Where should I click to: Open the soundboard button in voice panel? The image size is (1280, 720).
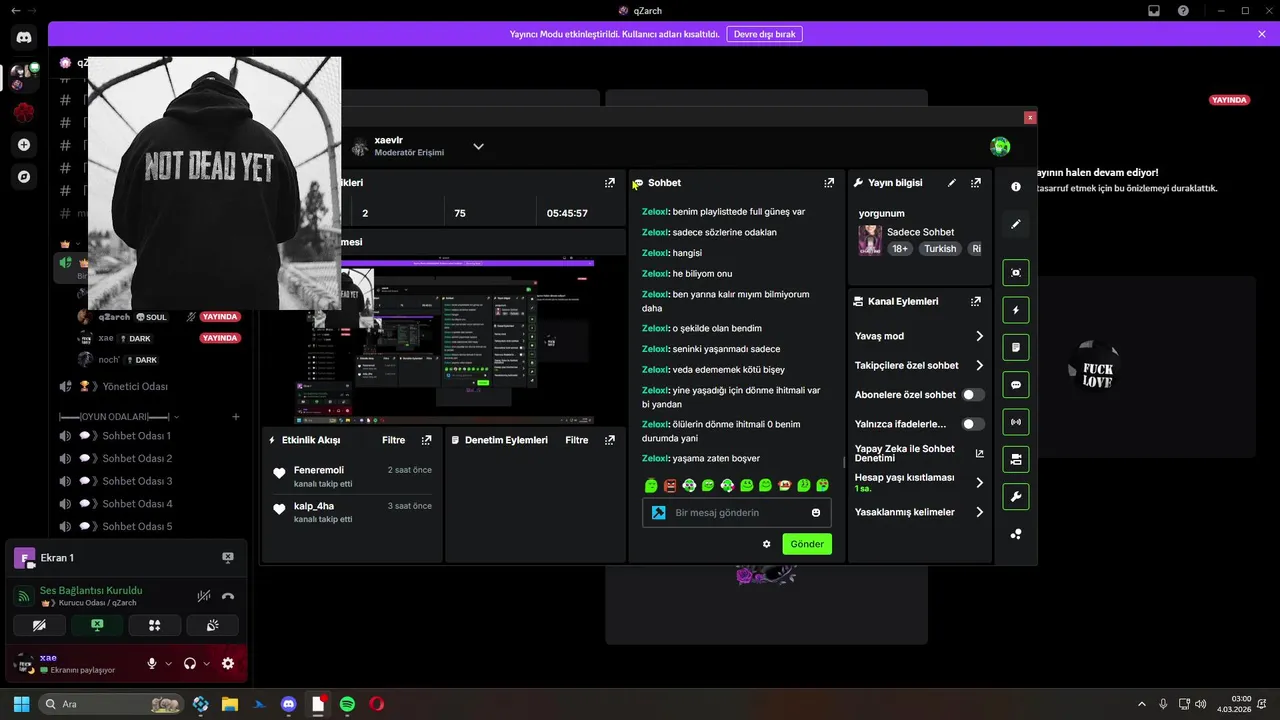(x=212, y=626)
